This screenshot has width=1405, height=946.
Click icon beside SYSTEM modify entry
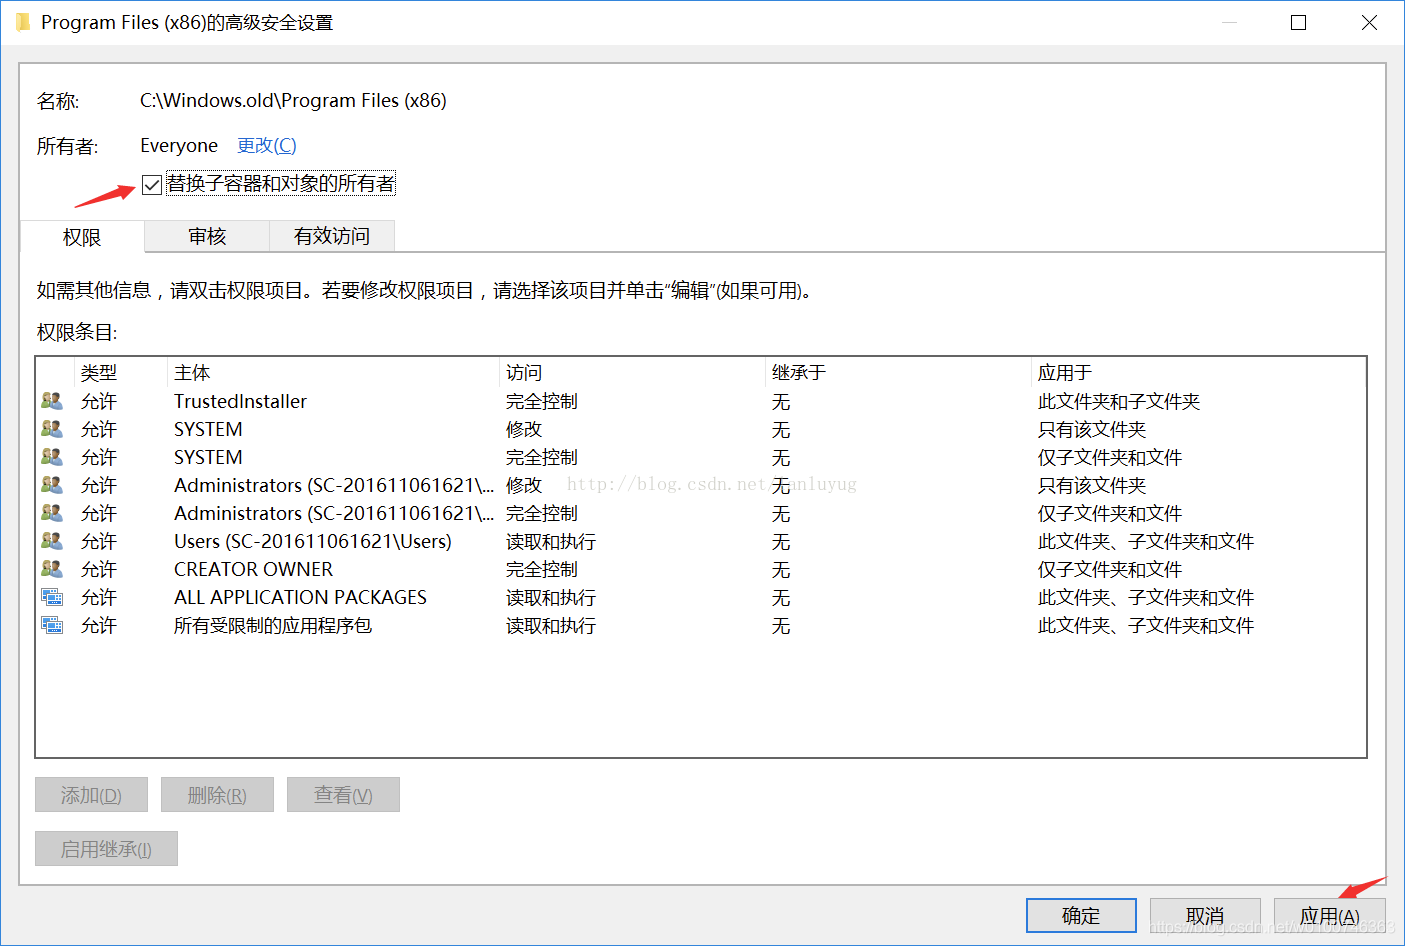(x=52, y=429)
